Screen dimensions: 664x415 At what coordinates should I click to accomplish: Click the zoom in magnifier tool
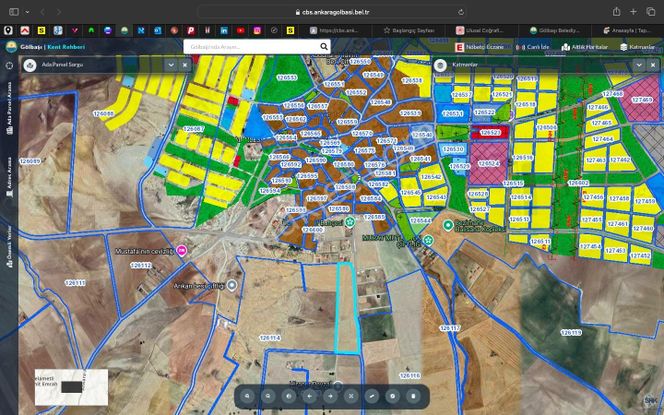[x=247, y=396]
